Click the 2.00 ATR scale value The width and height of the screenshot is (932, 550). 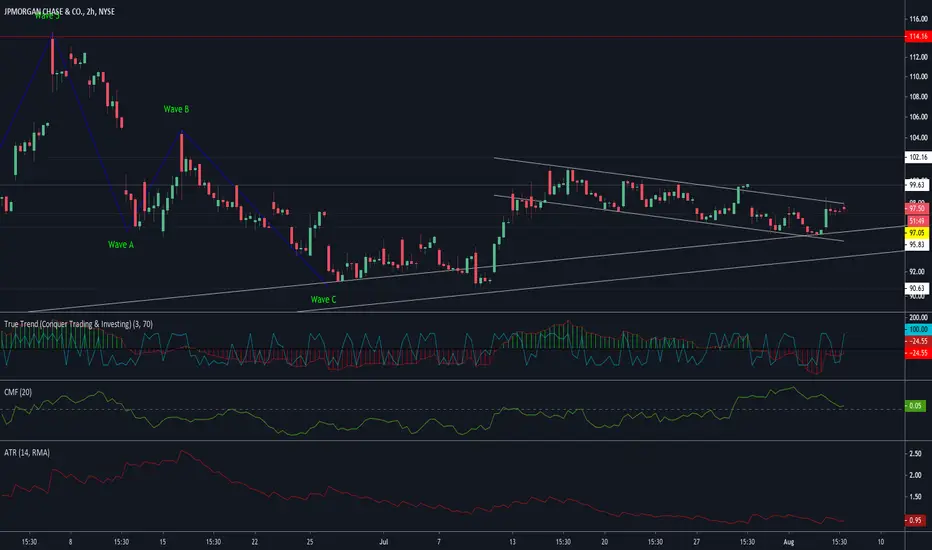click(x=915, y=475)
